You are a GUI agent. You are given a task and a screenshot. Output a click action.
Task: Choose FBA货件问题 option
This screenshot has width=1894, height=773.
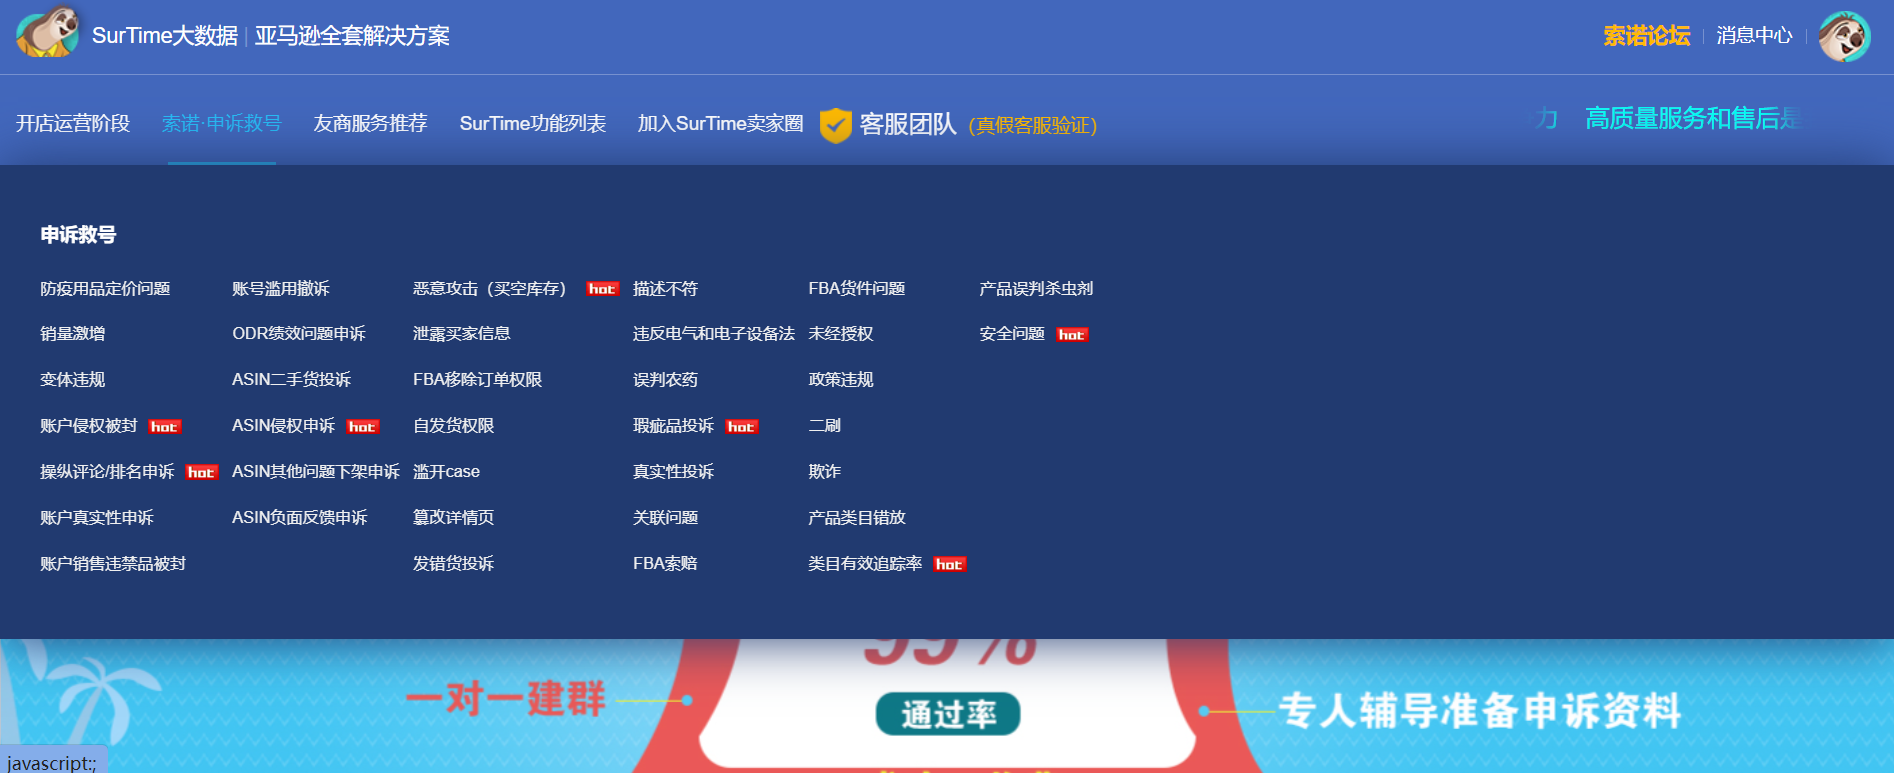coord(857,289)
